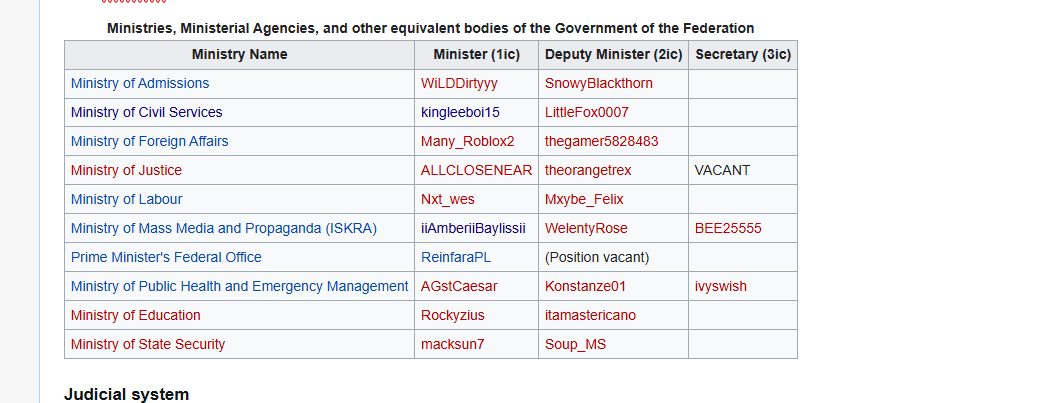Viewport: 1050px width, 403px height.
Task: Open Ministry of Mass Media and Propaganda (ISKRA)
Action: pos(223,228)
